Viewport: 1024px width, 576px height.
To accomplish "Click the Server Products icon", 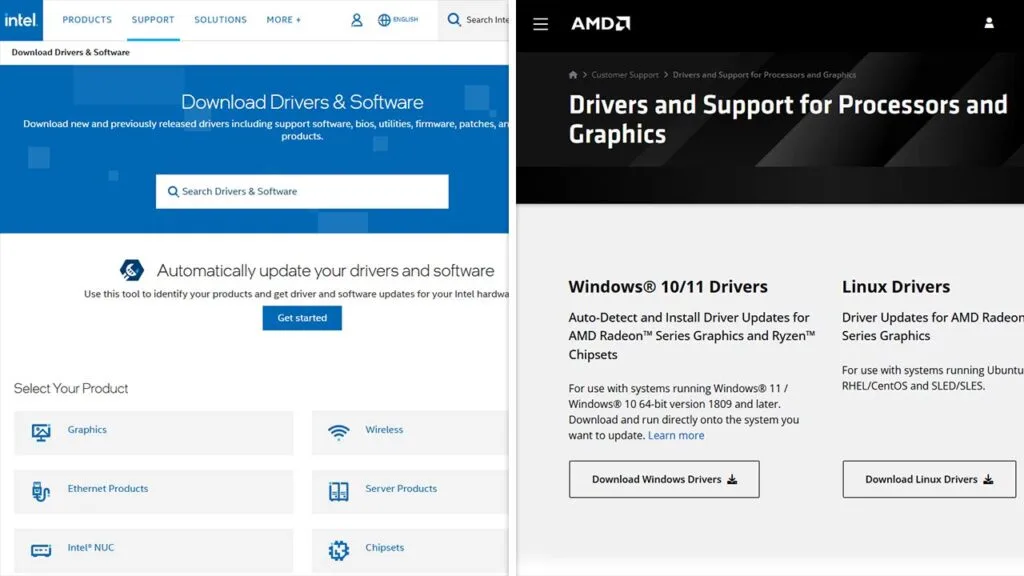I will pyautogui.click(x=338, y=491).
